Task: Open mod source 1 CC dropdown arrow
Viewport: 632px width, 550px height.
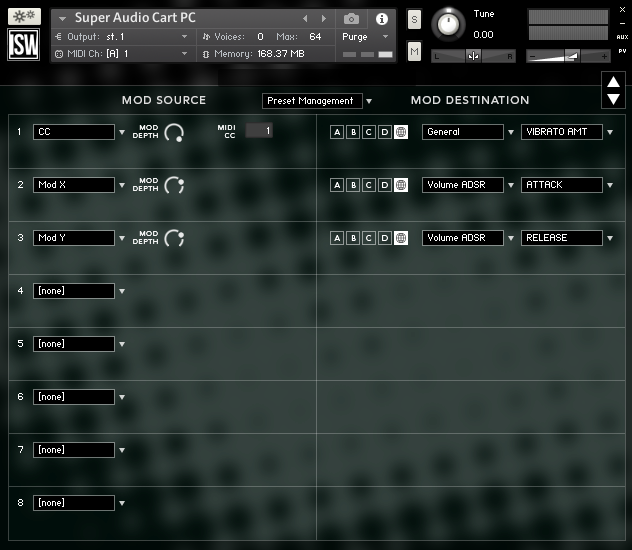Action: (122, 132)
